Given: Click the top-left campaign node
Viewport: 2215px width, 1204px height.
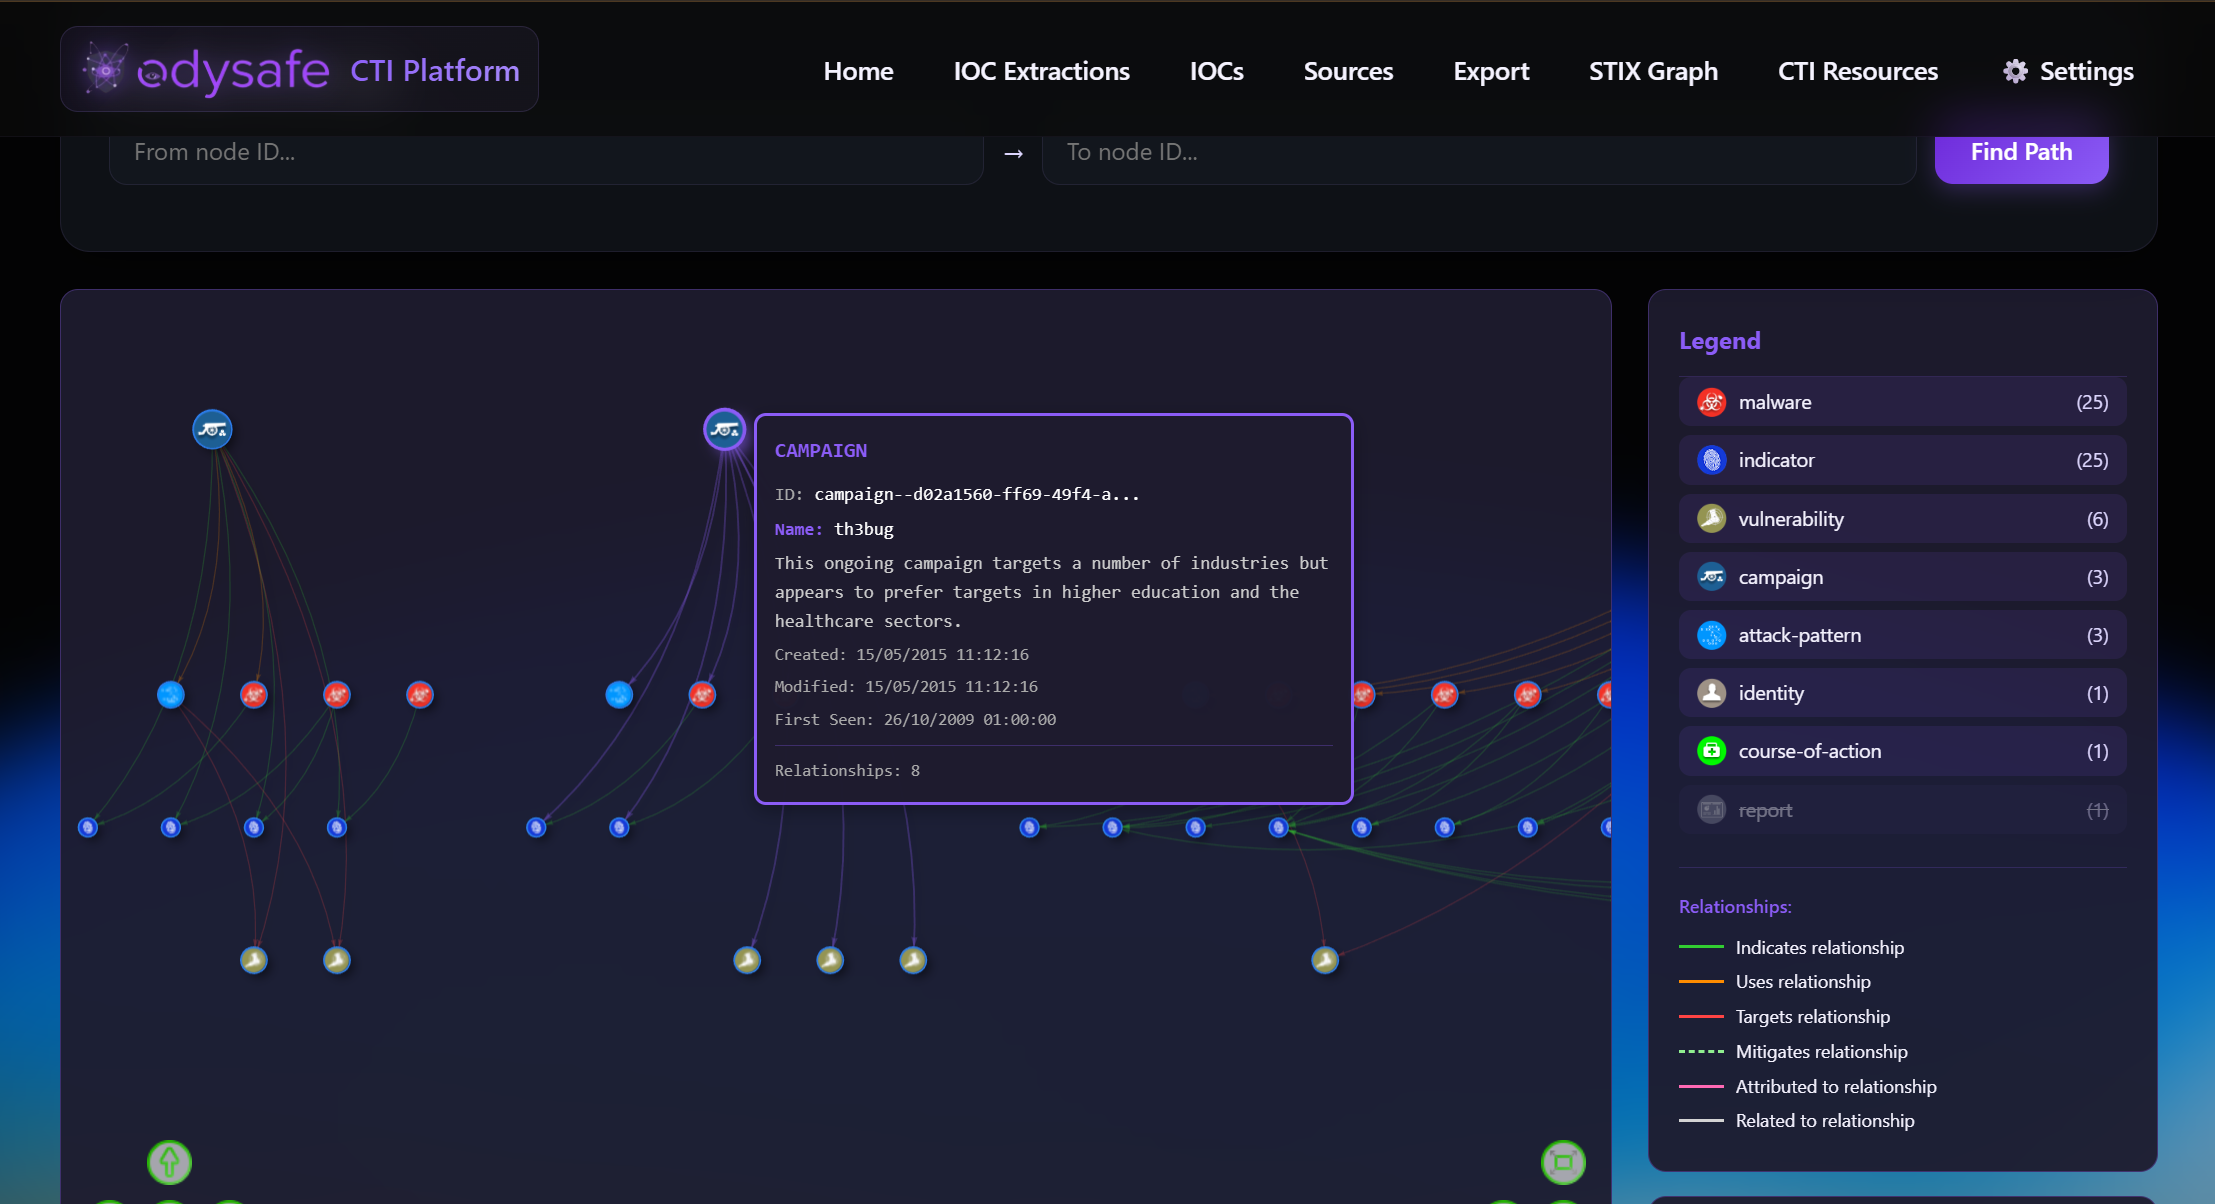Looking at the screenshot, I should pyautogui.click(x=212, y=430).
